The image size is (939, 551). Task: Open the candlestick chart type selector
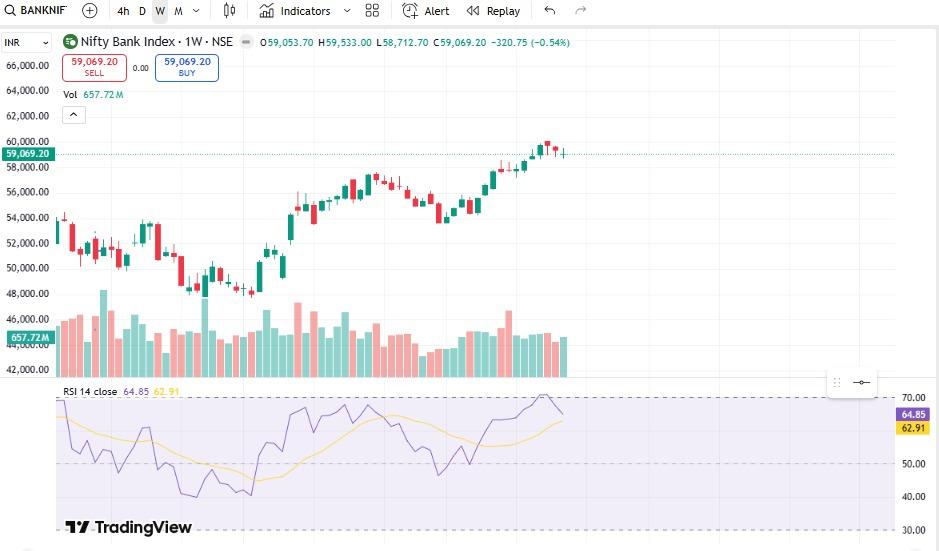229,11
